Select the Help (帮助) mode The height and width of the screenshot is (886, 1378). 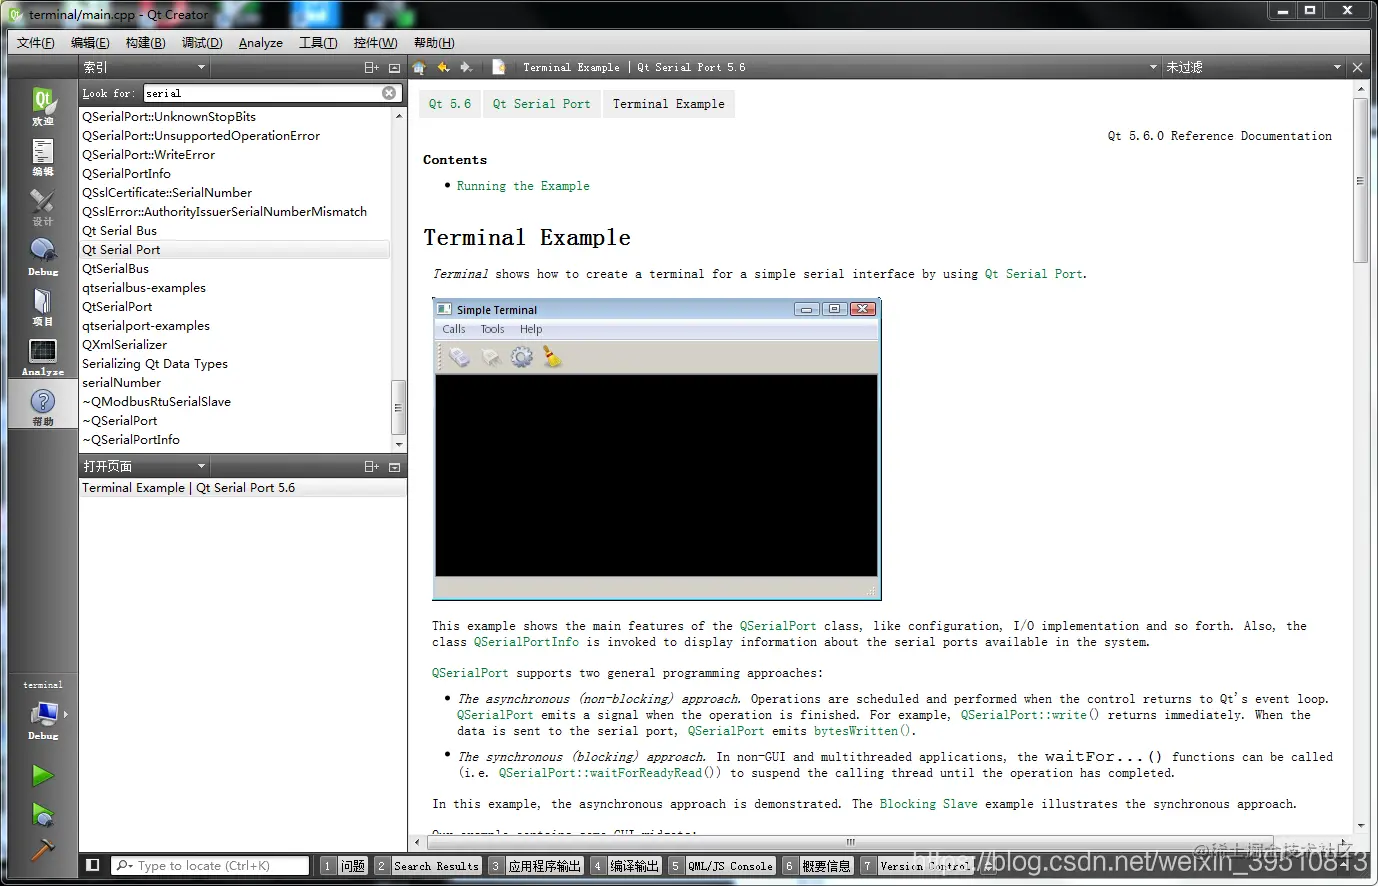pos(43,406)
